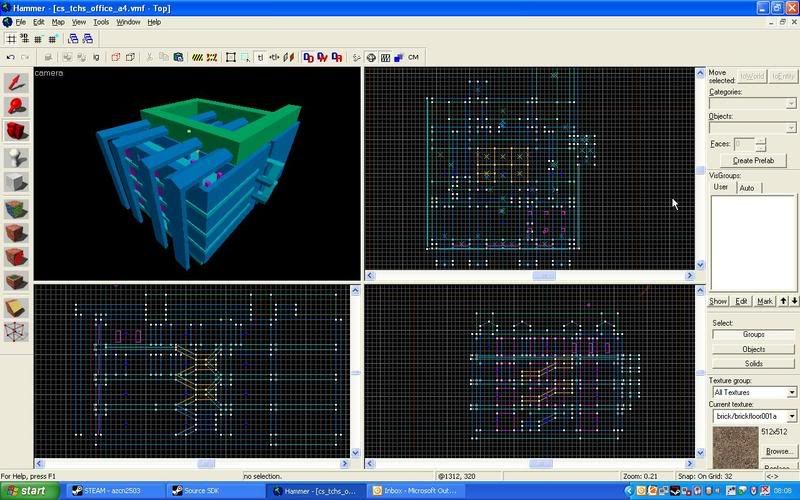The image size is (800, 500).
Task: Click the Objects select mode button
Action: click(753, 349)
